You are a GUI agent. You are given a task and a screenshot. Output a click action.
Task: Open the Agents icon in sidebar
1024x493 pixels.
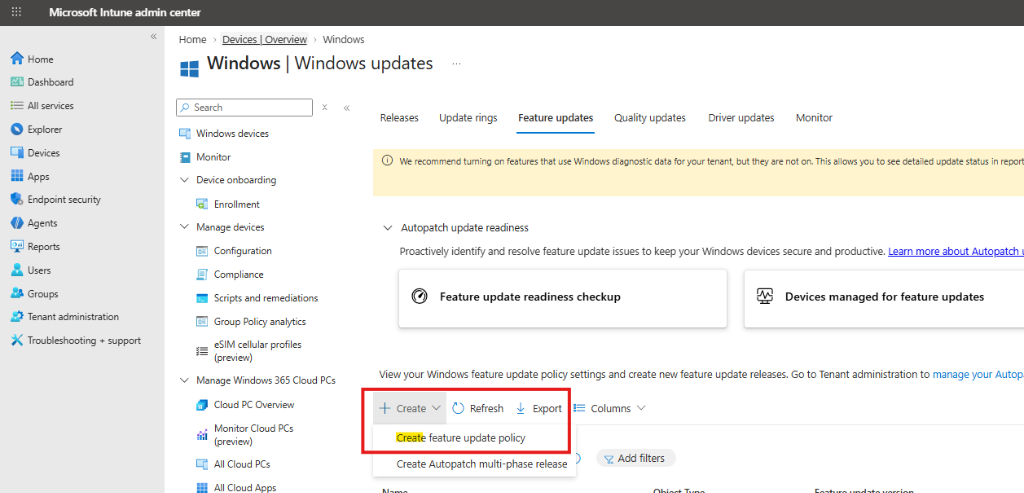click(x=17, y=223)
